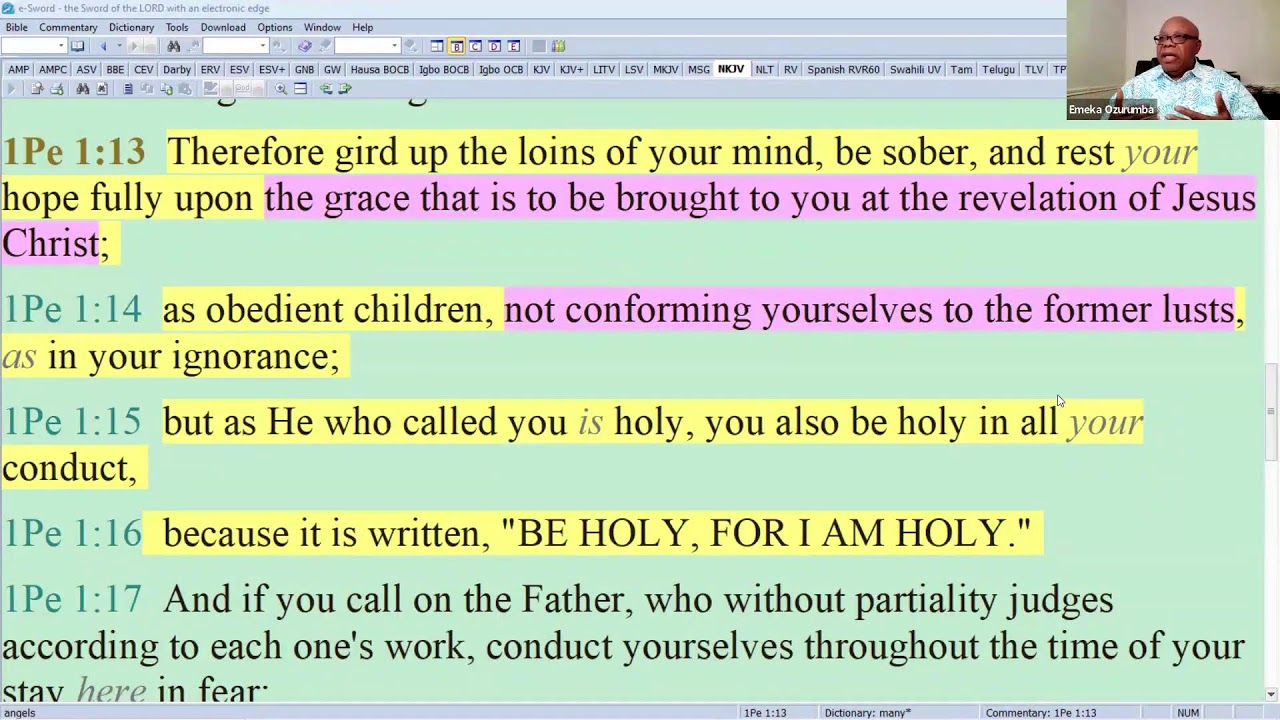
Task: Switch to the NLT translation tab
Action: [764, 70]
